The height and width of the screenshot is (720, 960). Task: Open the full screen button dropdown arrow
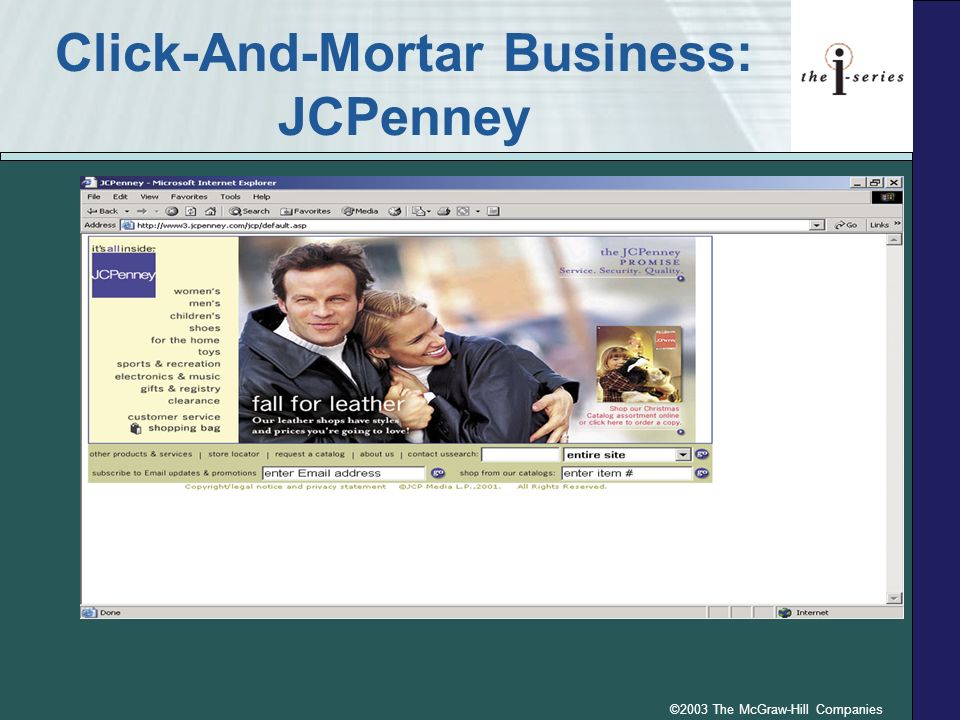[478, 211]
